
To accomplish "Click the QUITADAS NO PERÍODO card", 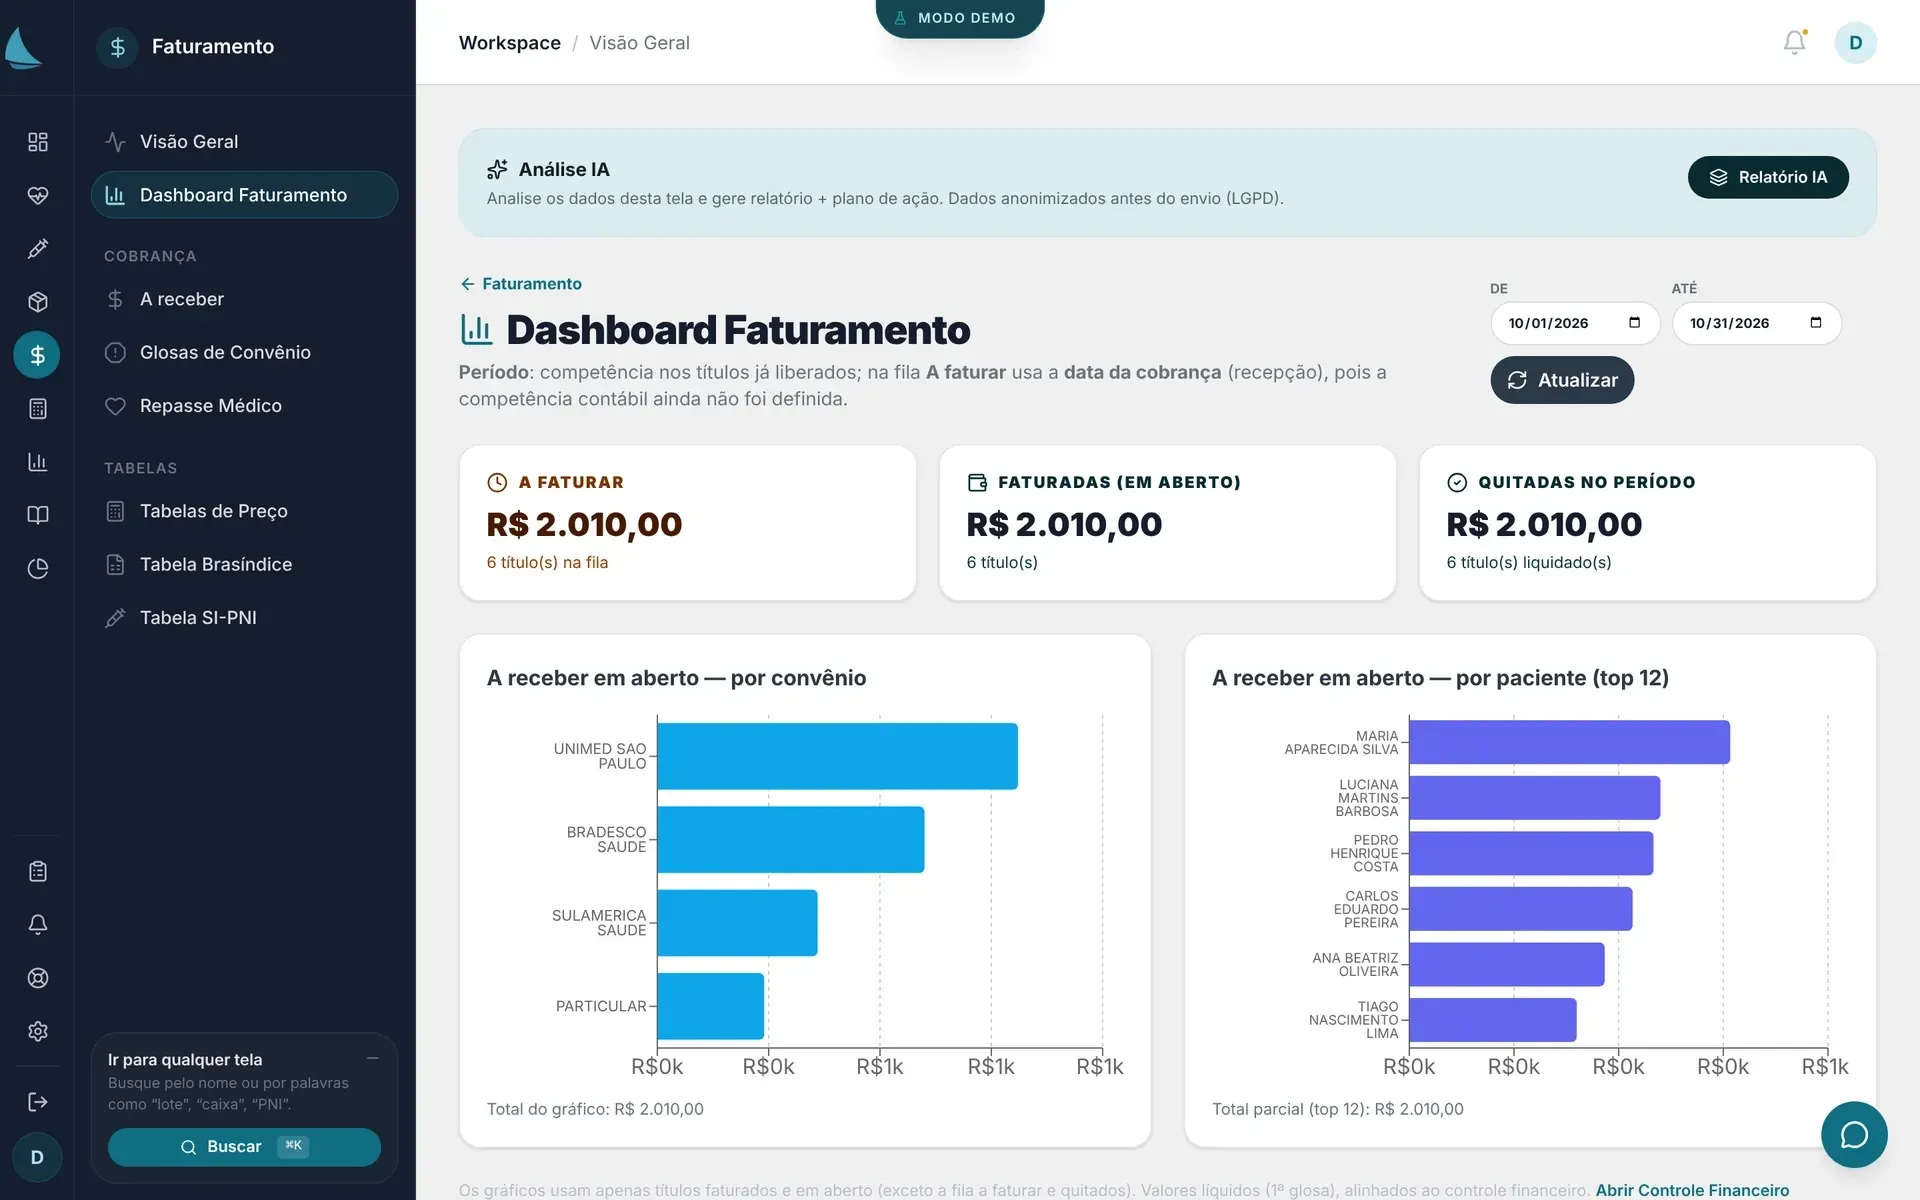I will click(x=1647, y=523).
